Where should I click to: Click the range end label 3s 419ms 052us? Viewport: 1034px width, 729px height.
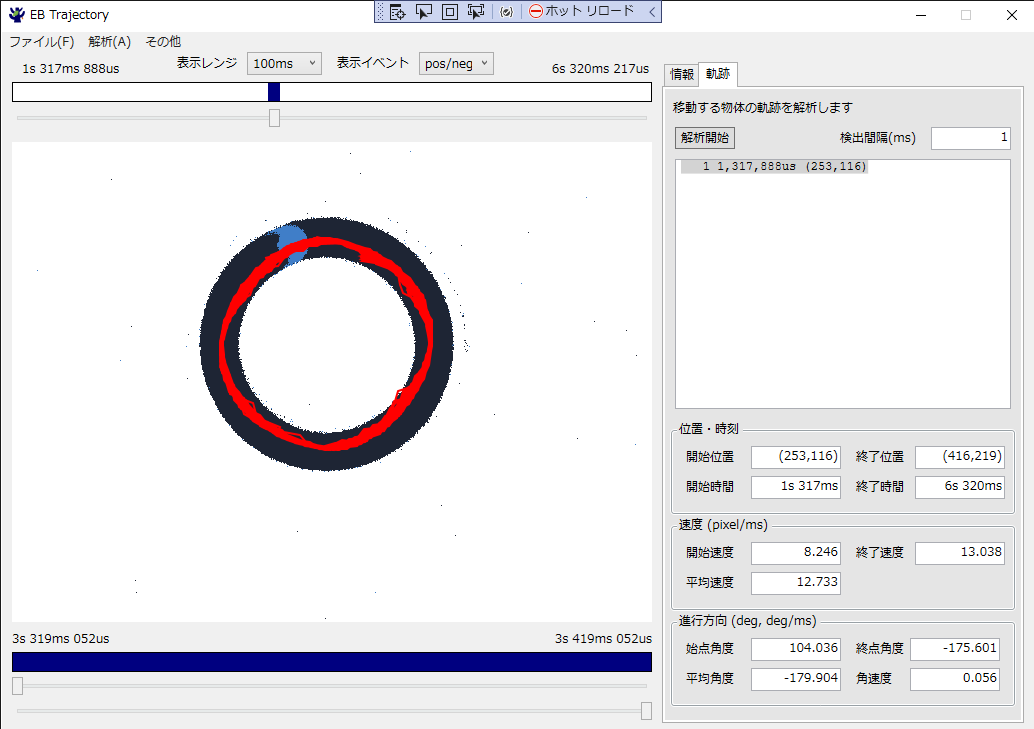coord(603,639)
